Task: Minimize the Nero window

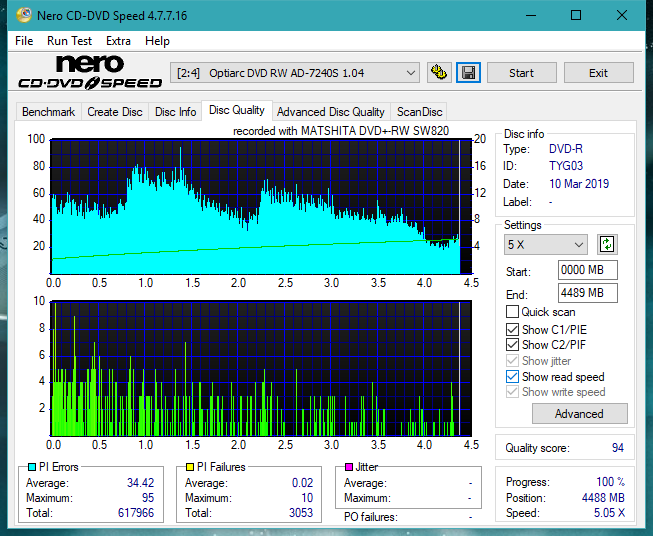Action: click(x=531, y=15)
